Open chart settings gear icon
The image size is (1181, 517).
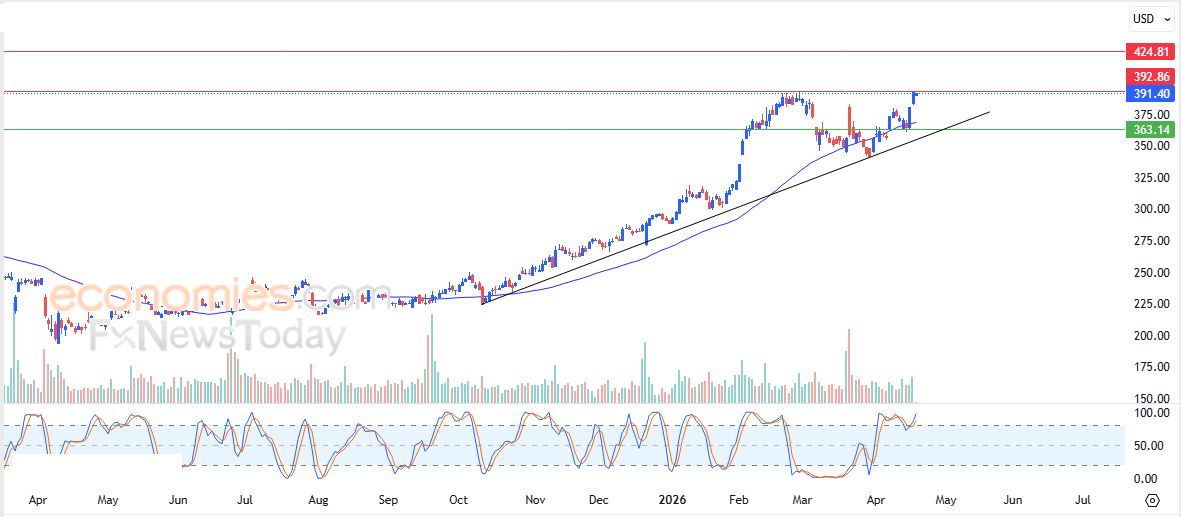pos(1152,500)
